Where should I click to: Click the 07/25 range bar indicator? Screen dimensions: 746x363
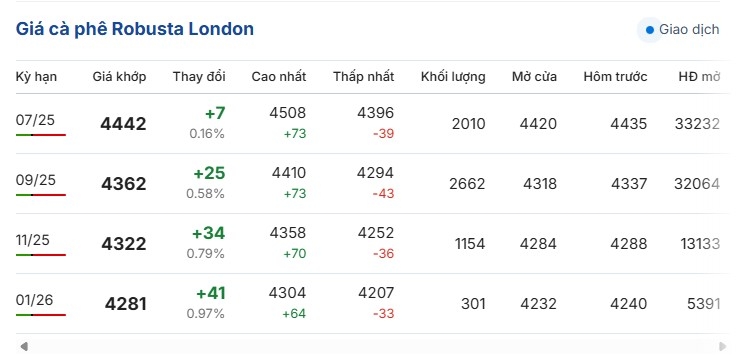(40, 135)
